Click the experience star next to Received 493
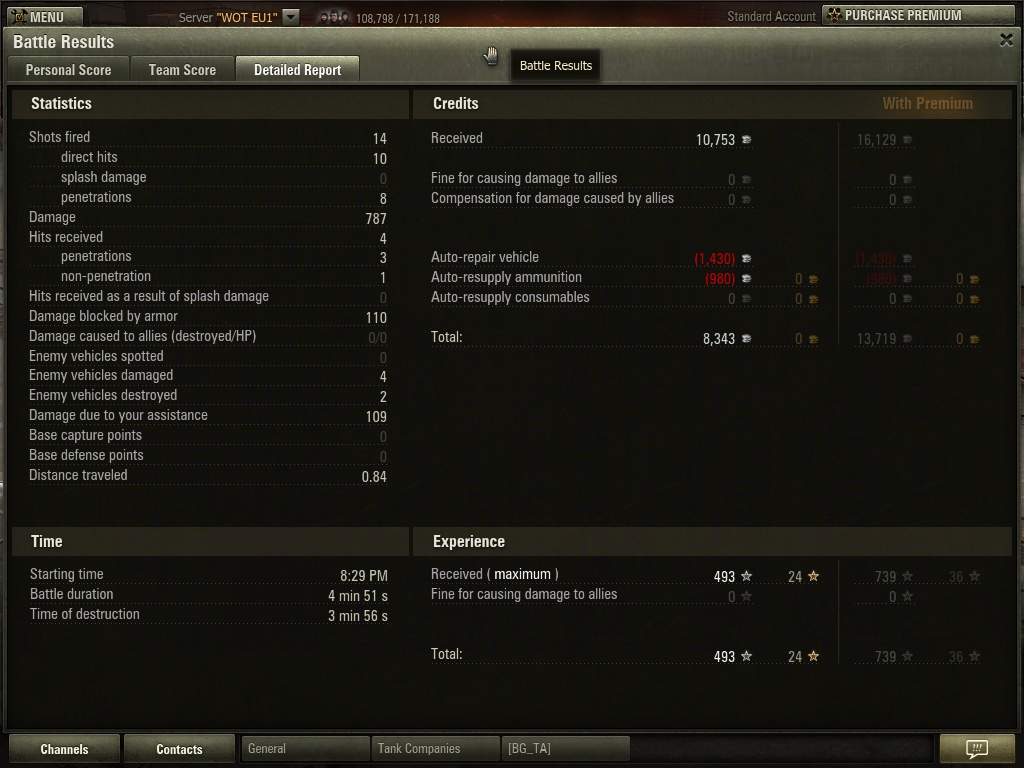 [746, 576]
